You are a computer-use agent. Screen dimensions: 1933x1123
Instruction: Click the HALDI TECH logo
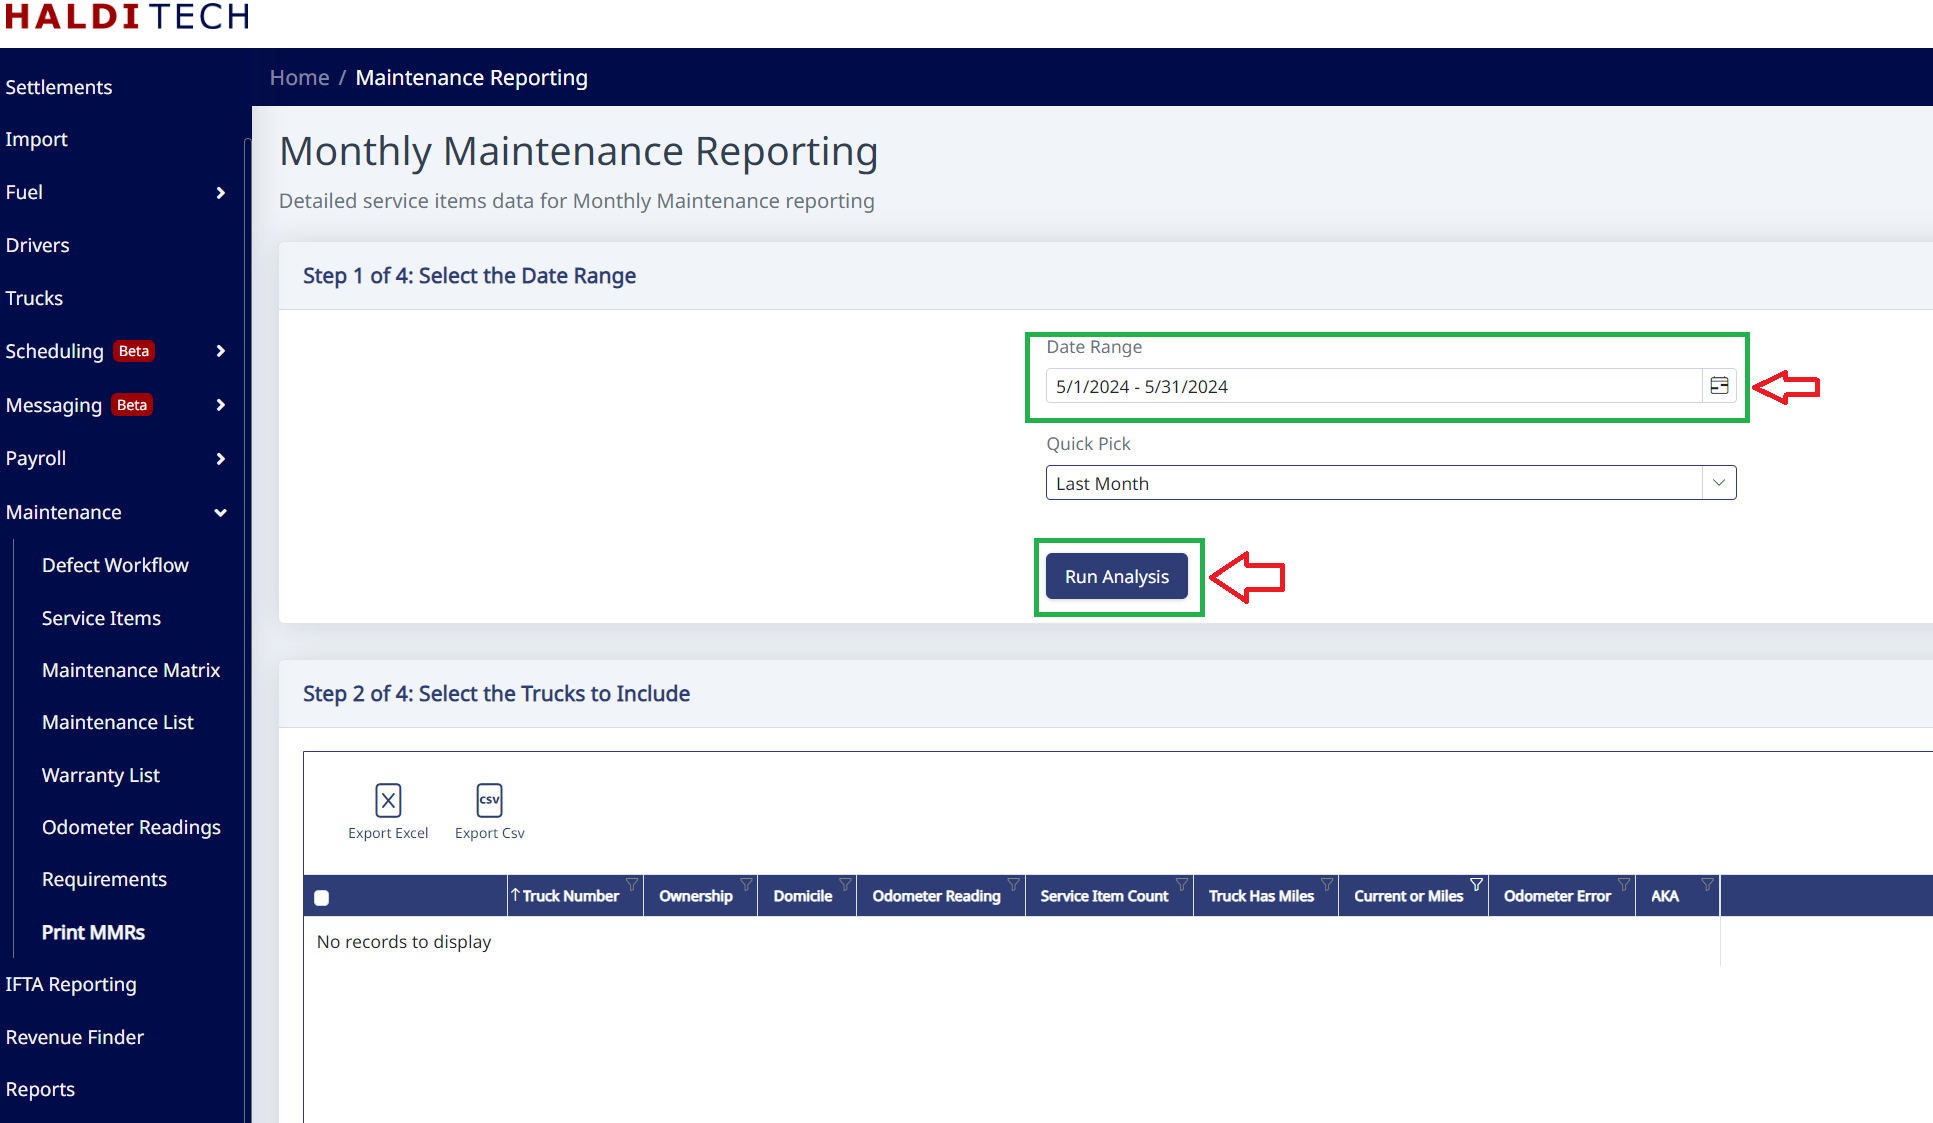coord(127,16)
